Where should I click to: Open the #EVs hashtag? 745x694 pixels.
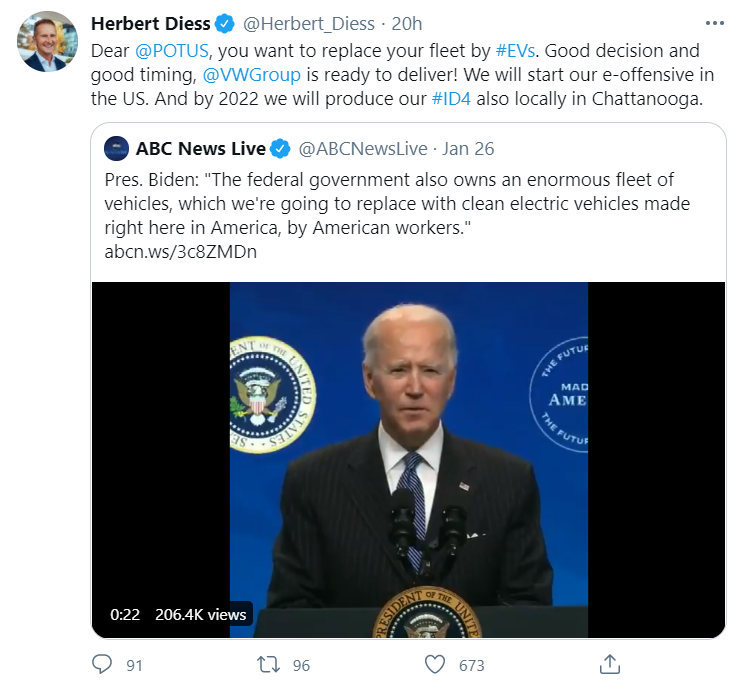pyautogui.click(x=517, y=50)
